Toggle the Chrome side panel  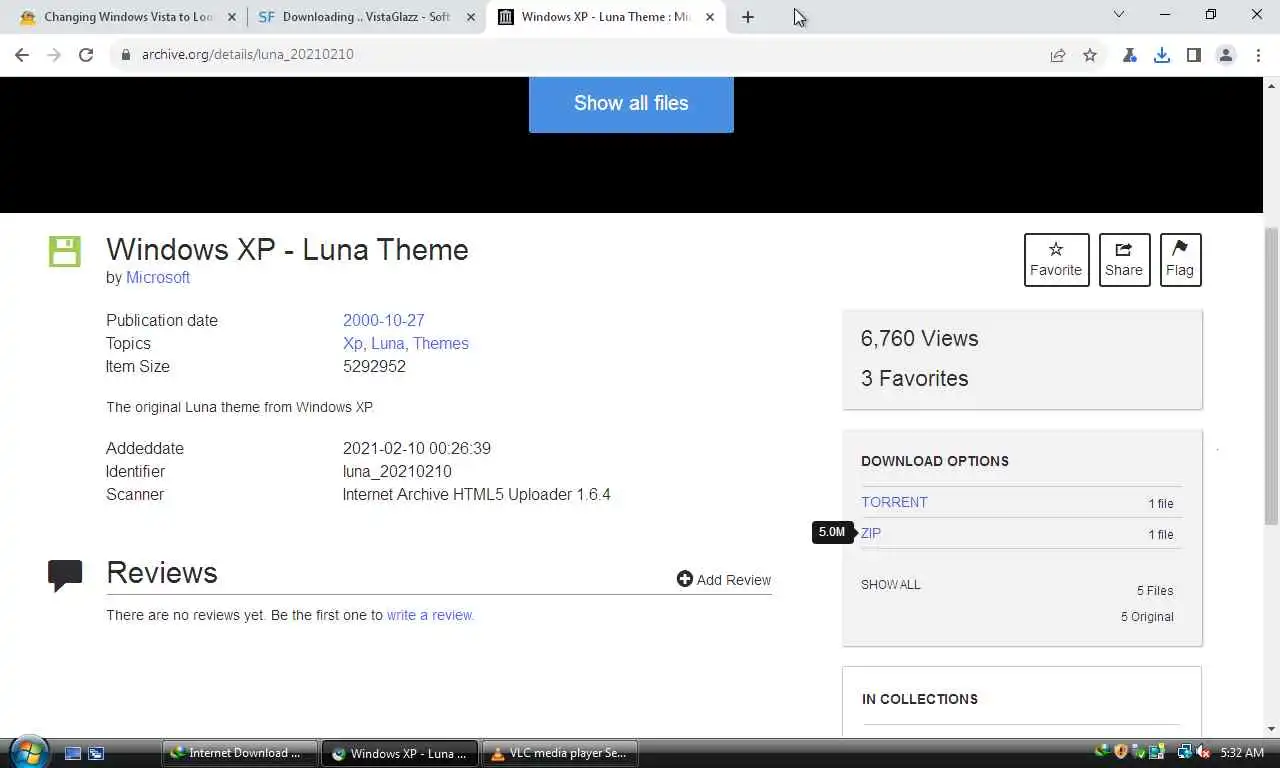(x=1194, y=55)
